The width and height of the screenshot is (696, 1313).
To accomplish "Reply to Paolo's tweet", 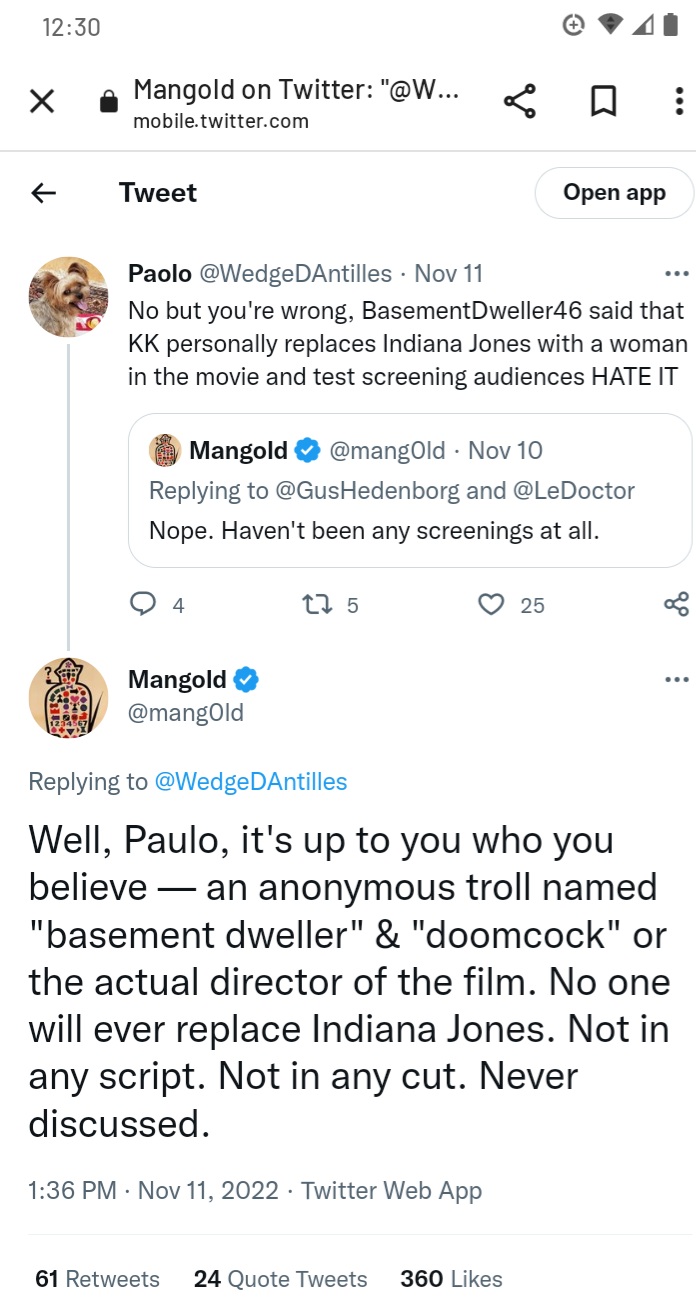I will [x=145, y=604].
